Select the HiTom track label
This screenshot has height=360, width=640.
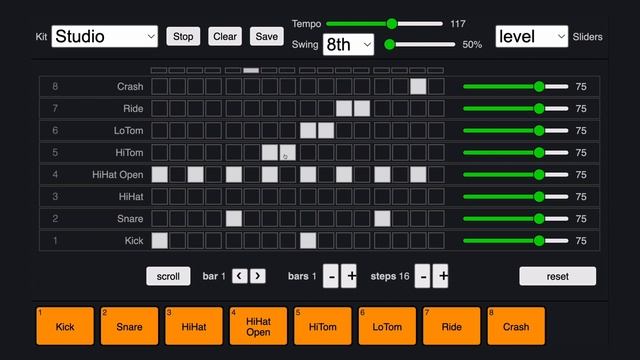click(129, 153)
